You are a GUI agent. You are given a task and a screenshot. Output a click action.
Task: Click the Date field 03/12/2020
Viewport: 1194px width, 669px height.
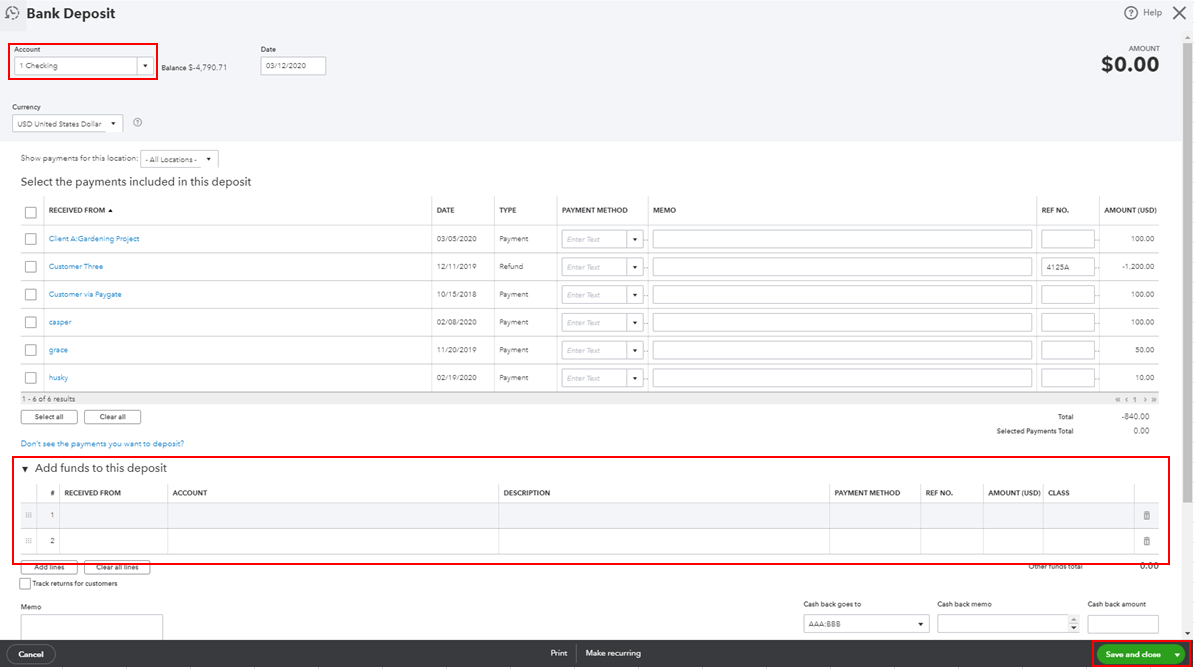[293, 66]
